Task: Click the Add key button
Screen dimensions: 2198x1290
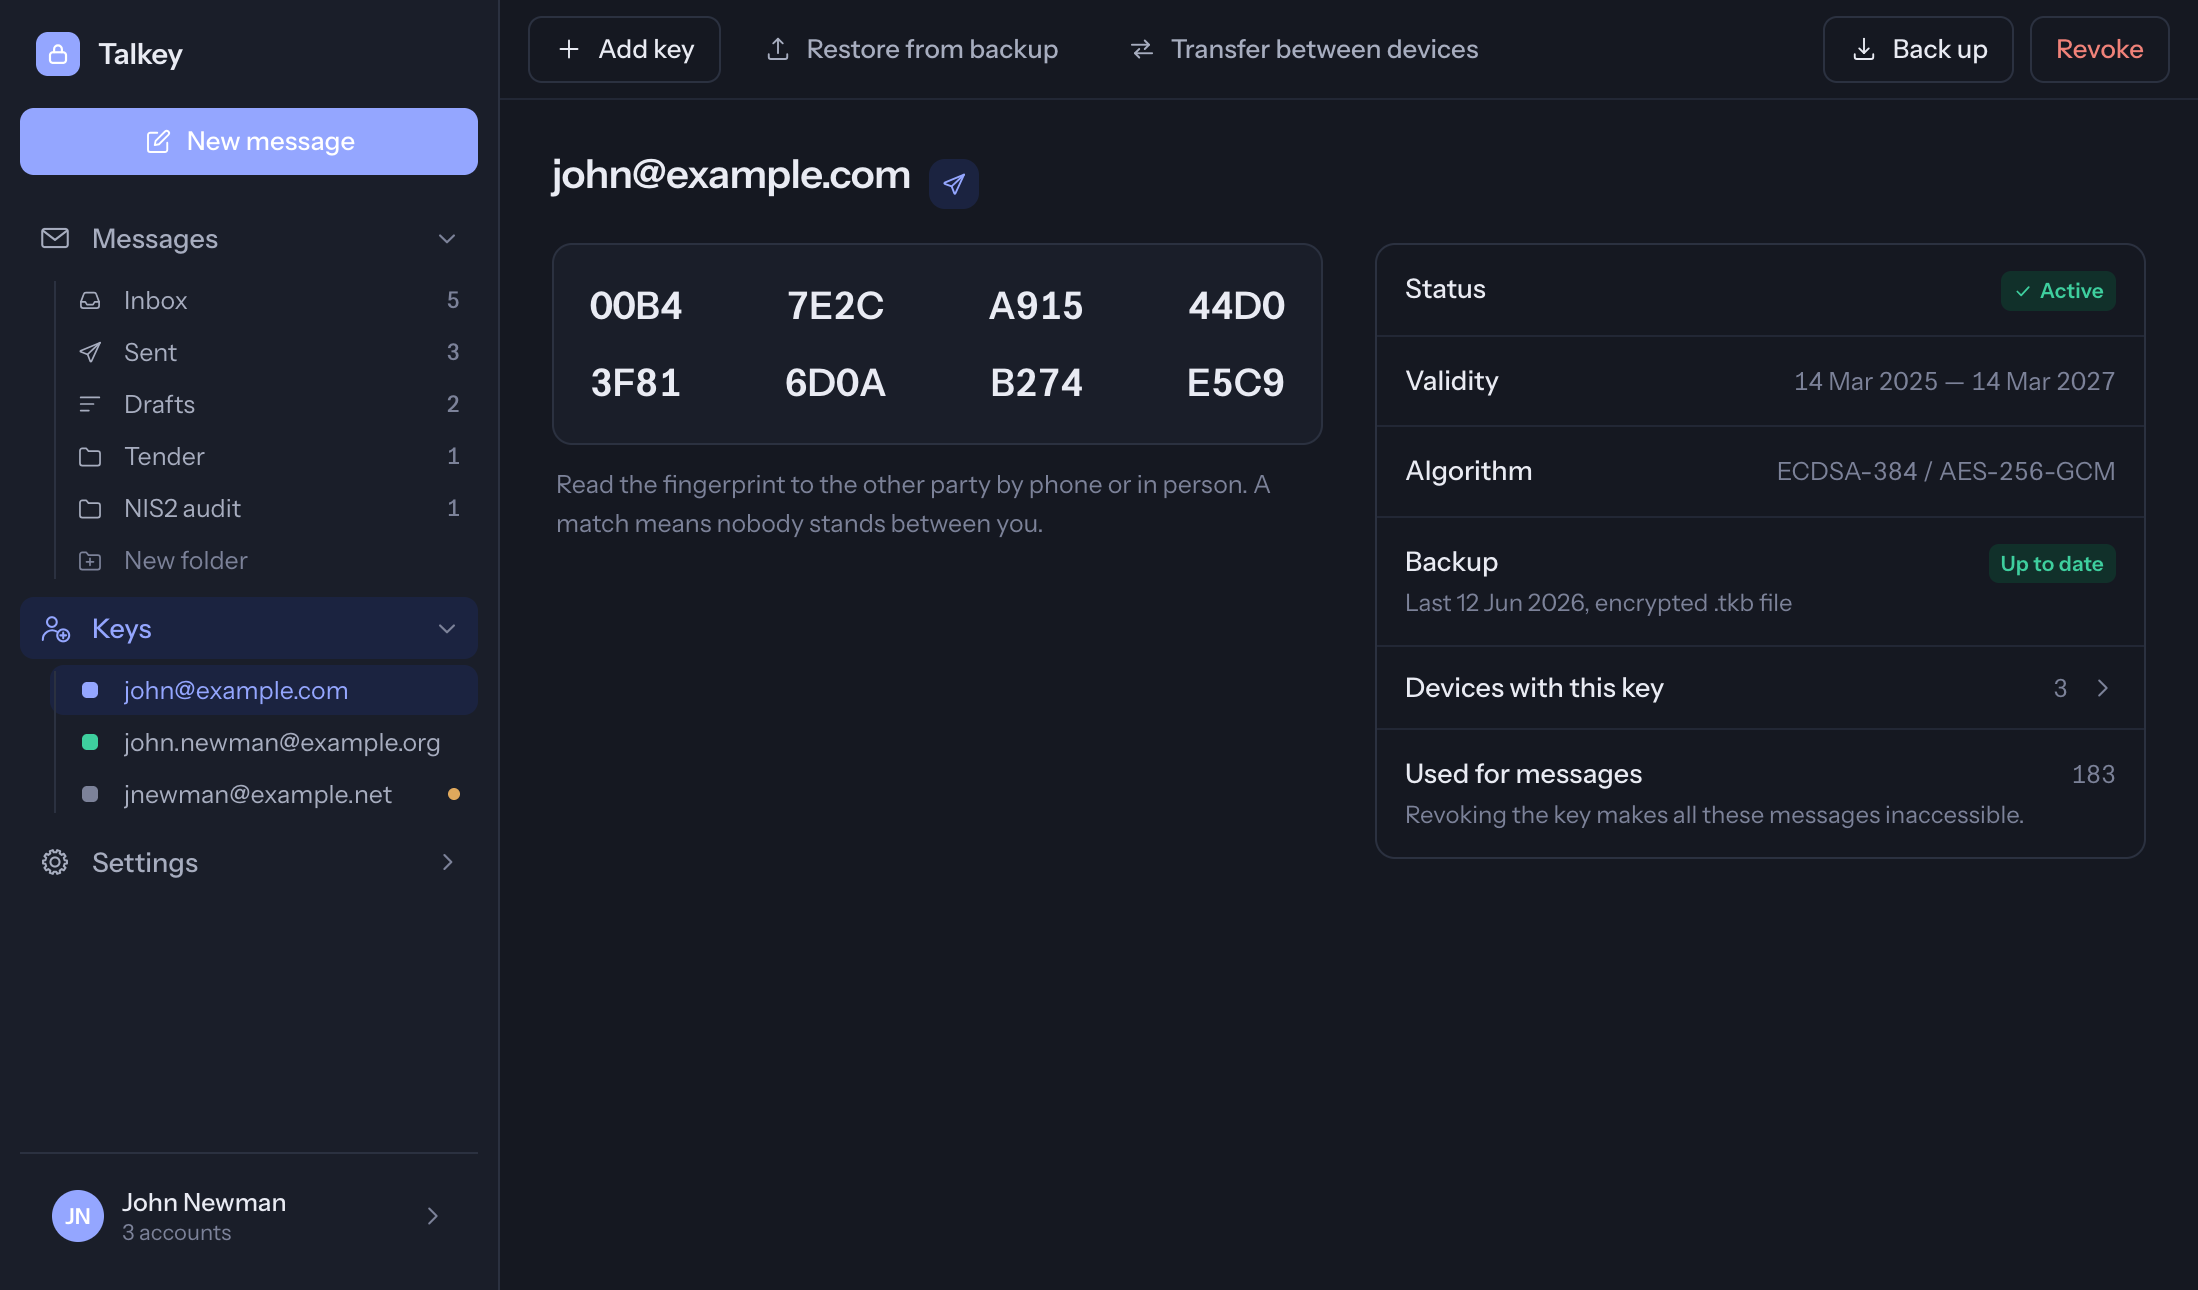Action: [625, 49]
